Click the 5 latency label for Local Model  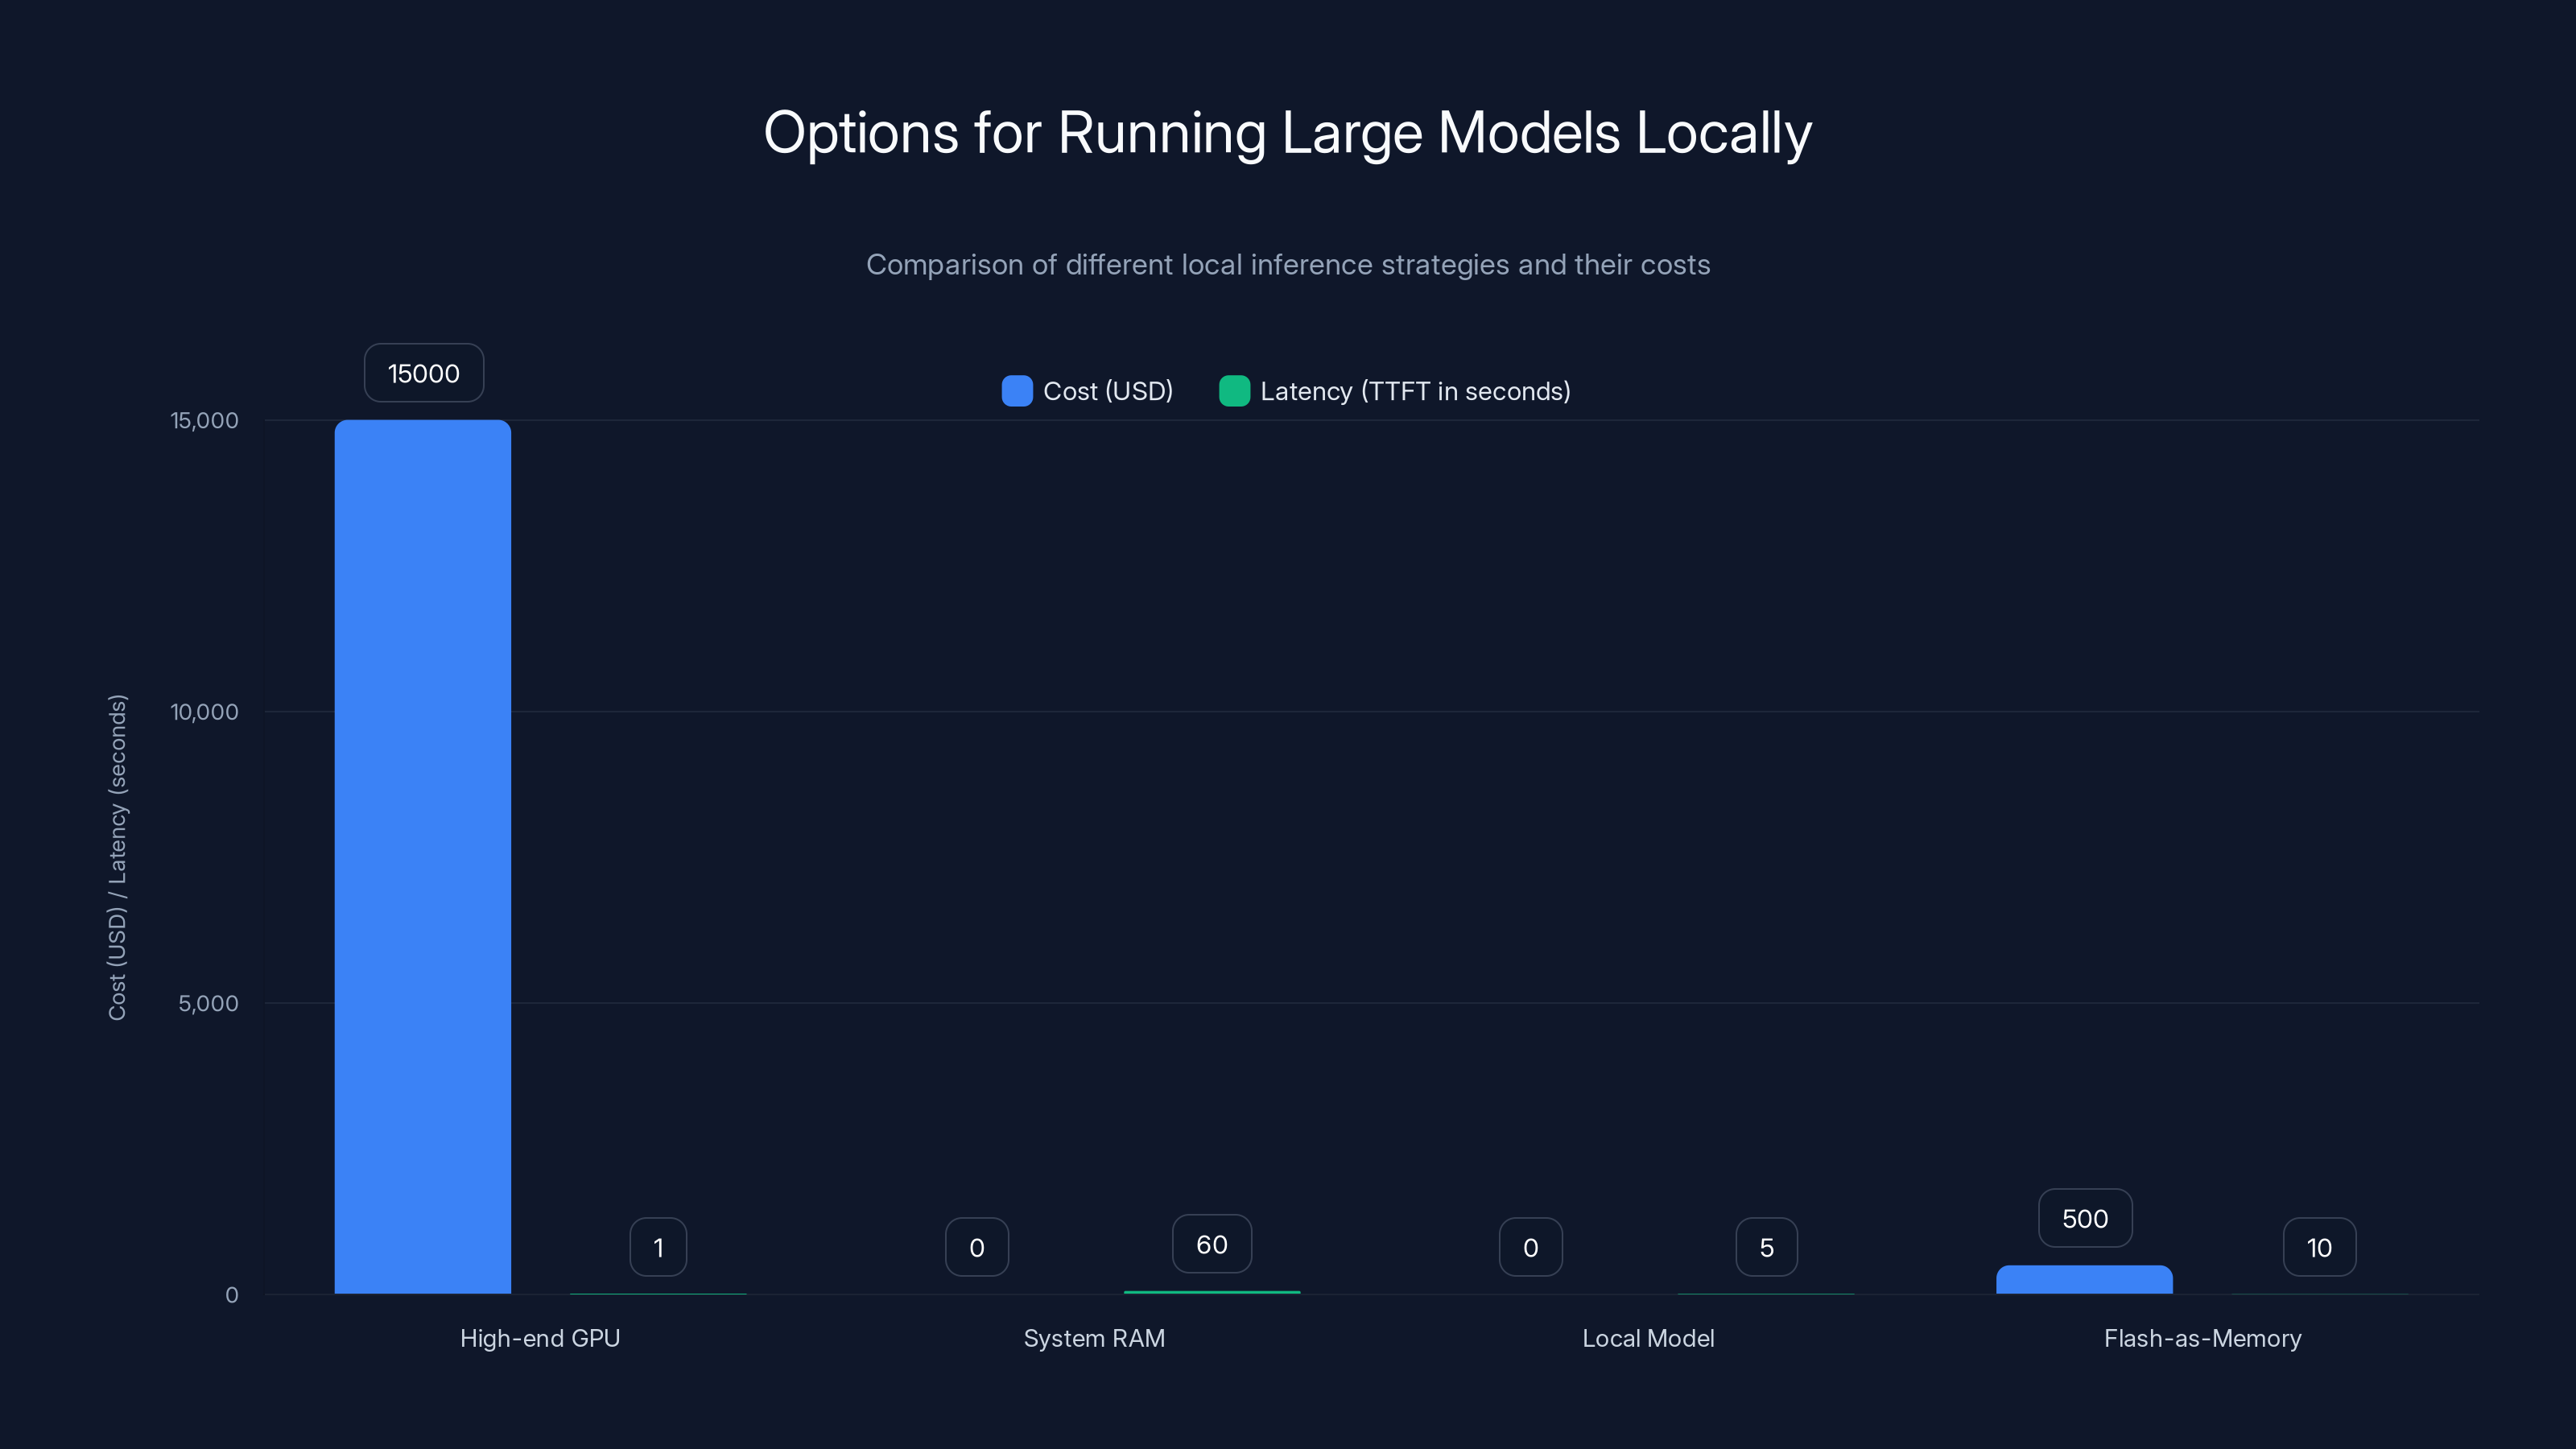pyautogui.click(x=1766, y=1246)
